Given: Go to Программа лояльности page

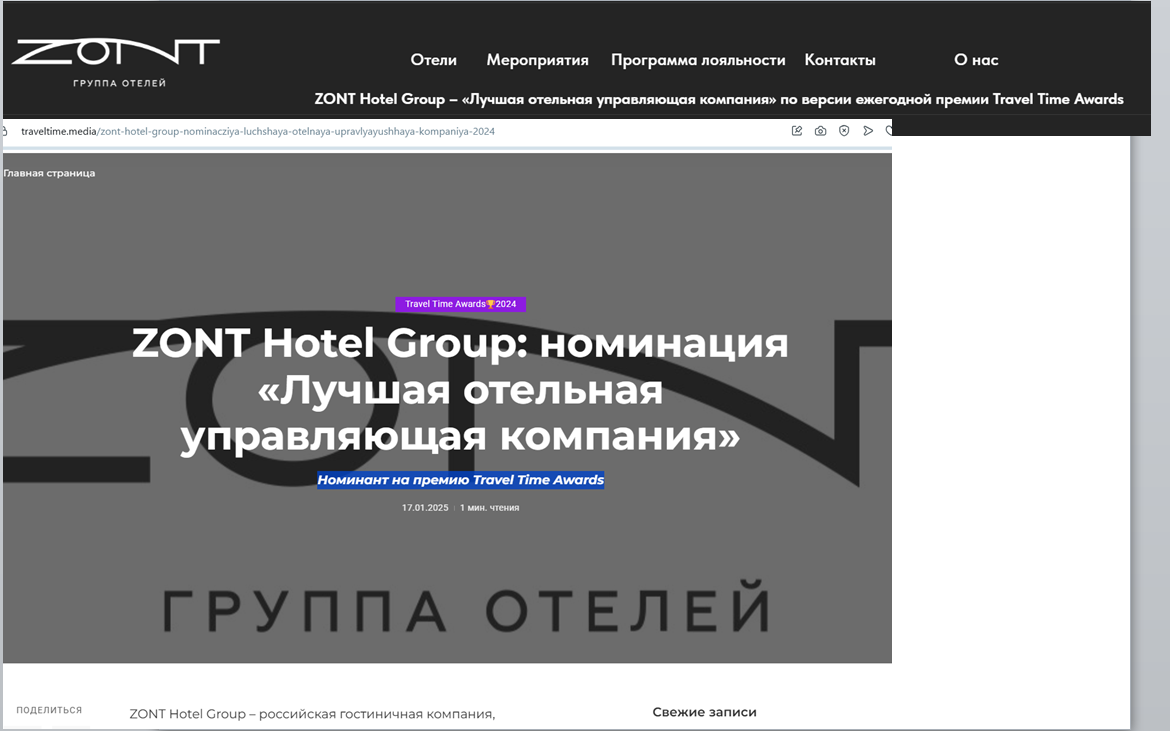Looking at the screenshot, I should [698, 60].
